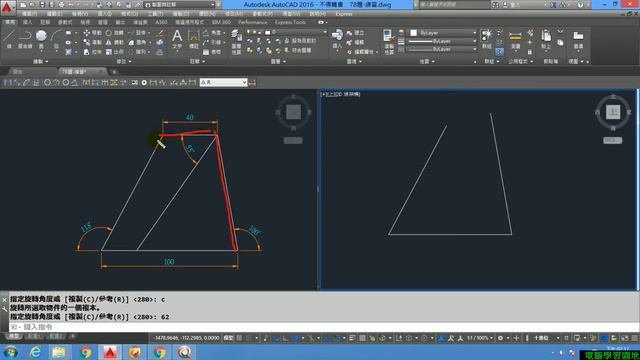Screen dimensions: 640x360
Task: Select the large Text tool
Action: pos(177,39)
